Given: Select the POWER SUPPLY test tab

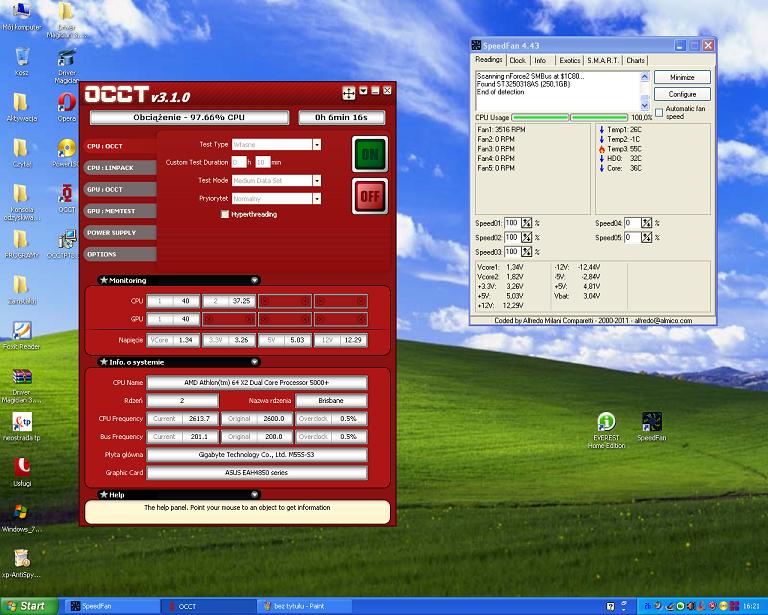Looking at the screenshot, I should [120, 233].
